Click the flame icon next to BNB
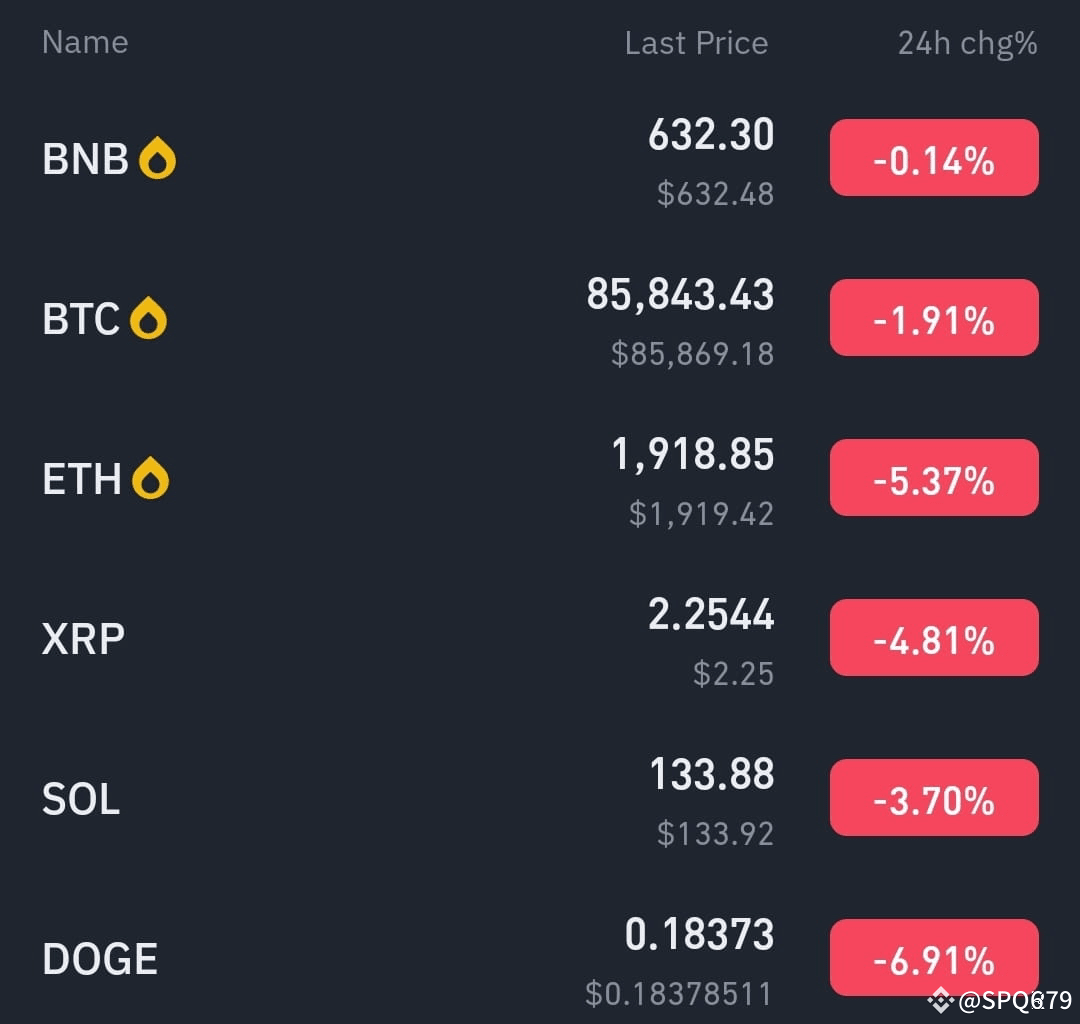Screen dimensions: 1080x1024 156,156
